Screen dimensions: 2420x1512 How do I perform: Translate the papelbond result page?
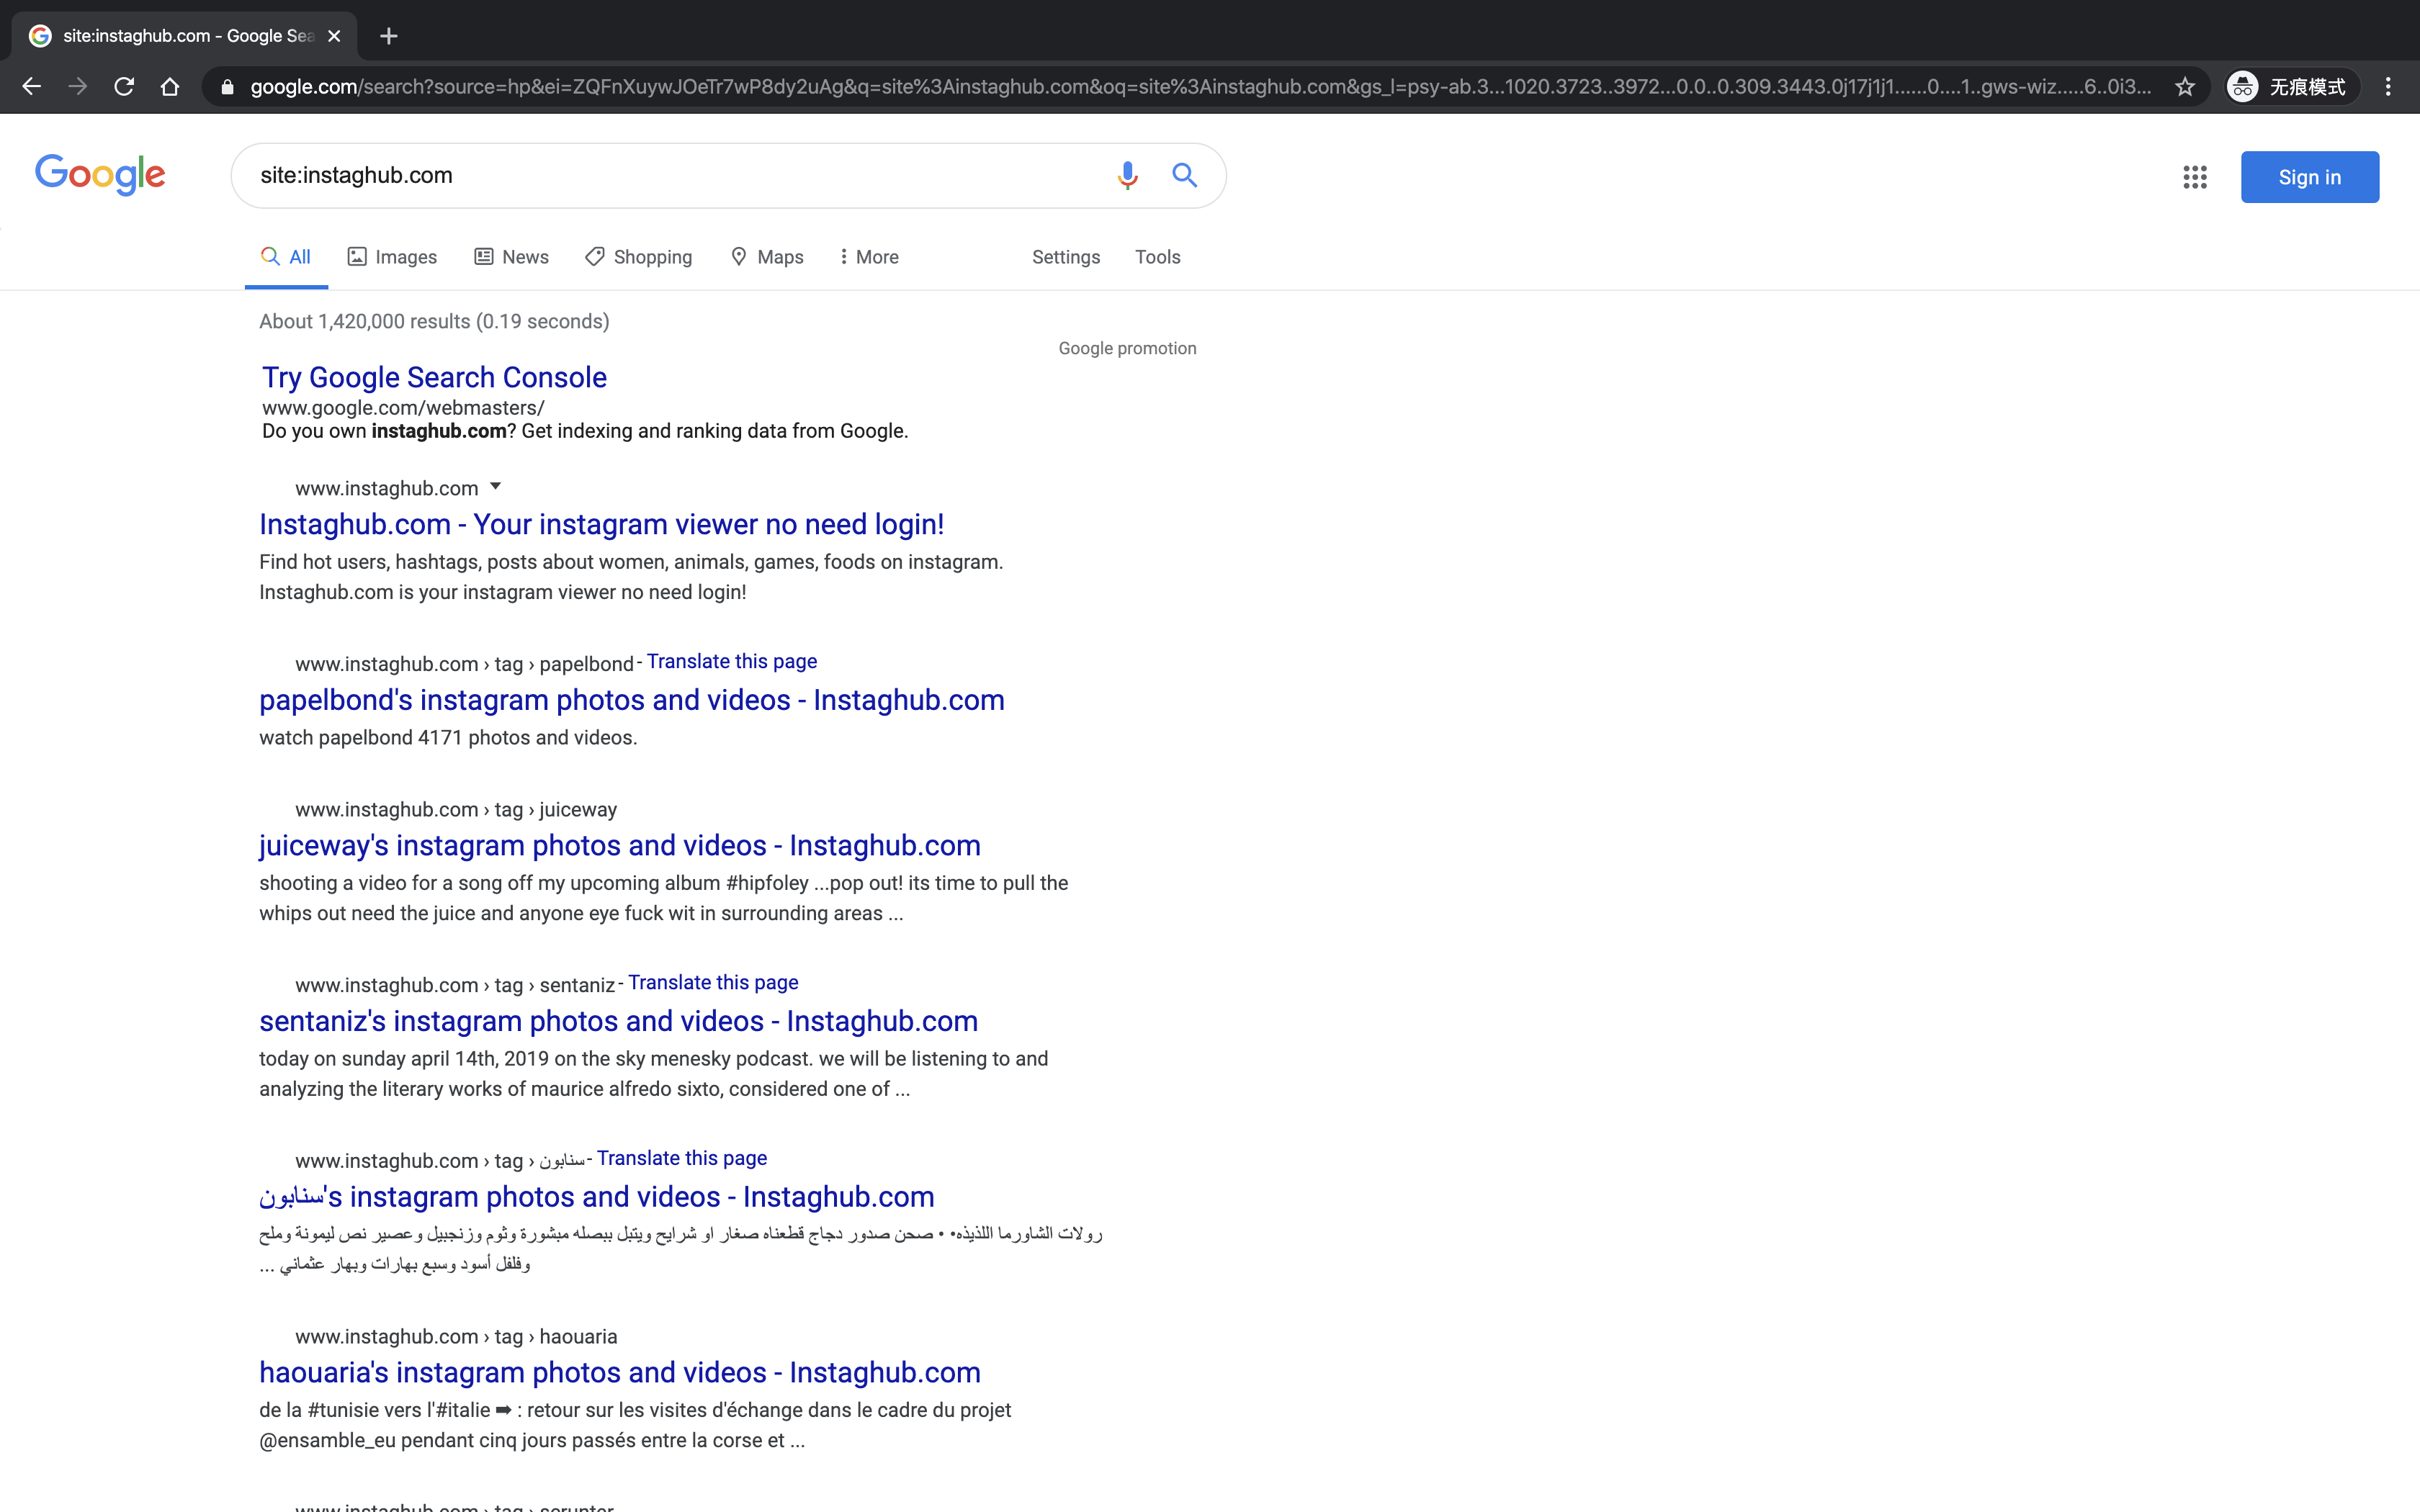[731, 661]
